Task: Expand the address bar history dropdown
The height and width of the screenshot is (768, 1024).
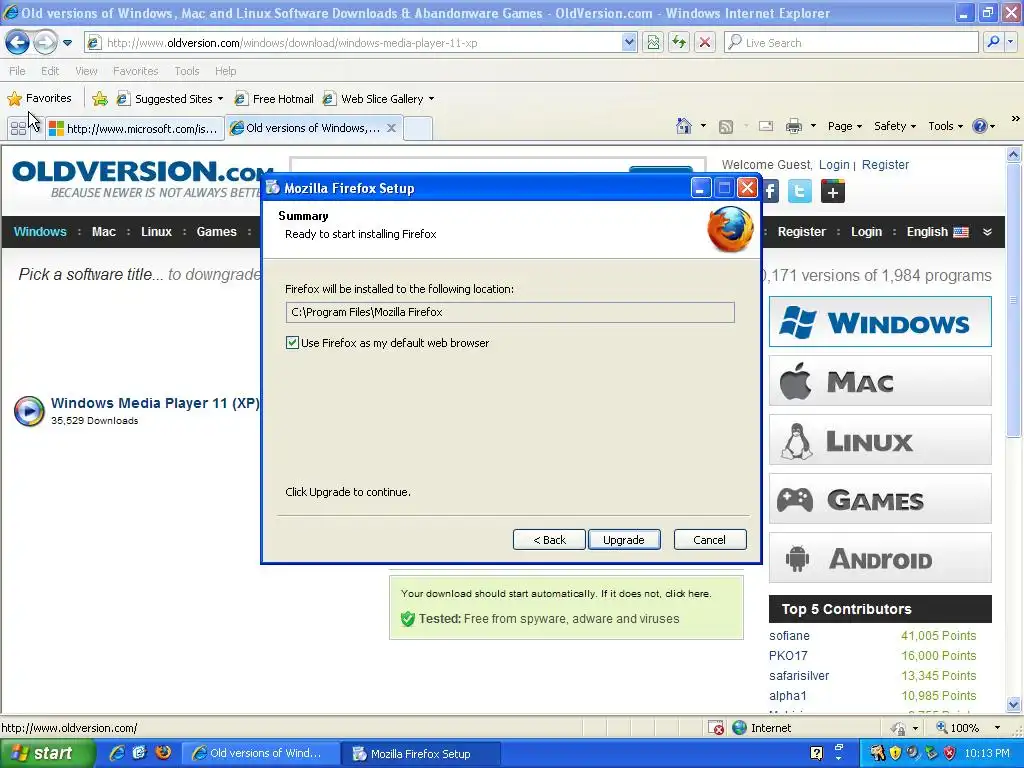Action: pyautogui.click(x=629, y=43)
